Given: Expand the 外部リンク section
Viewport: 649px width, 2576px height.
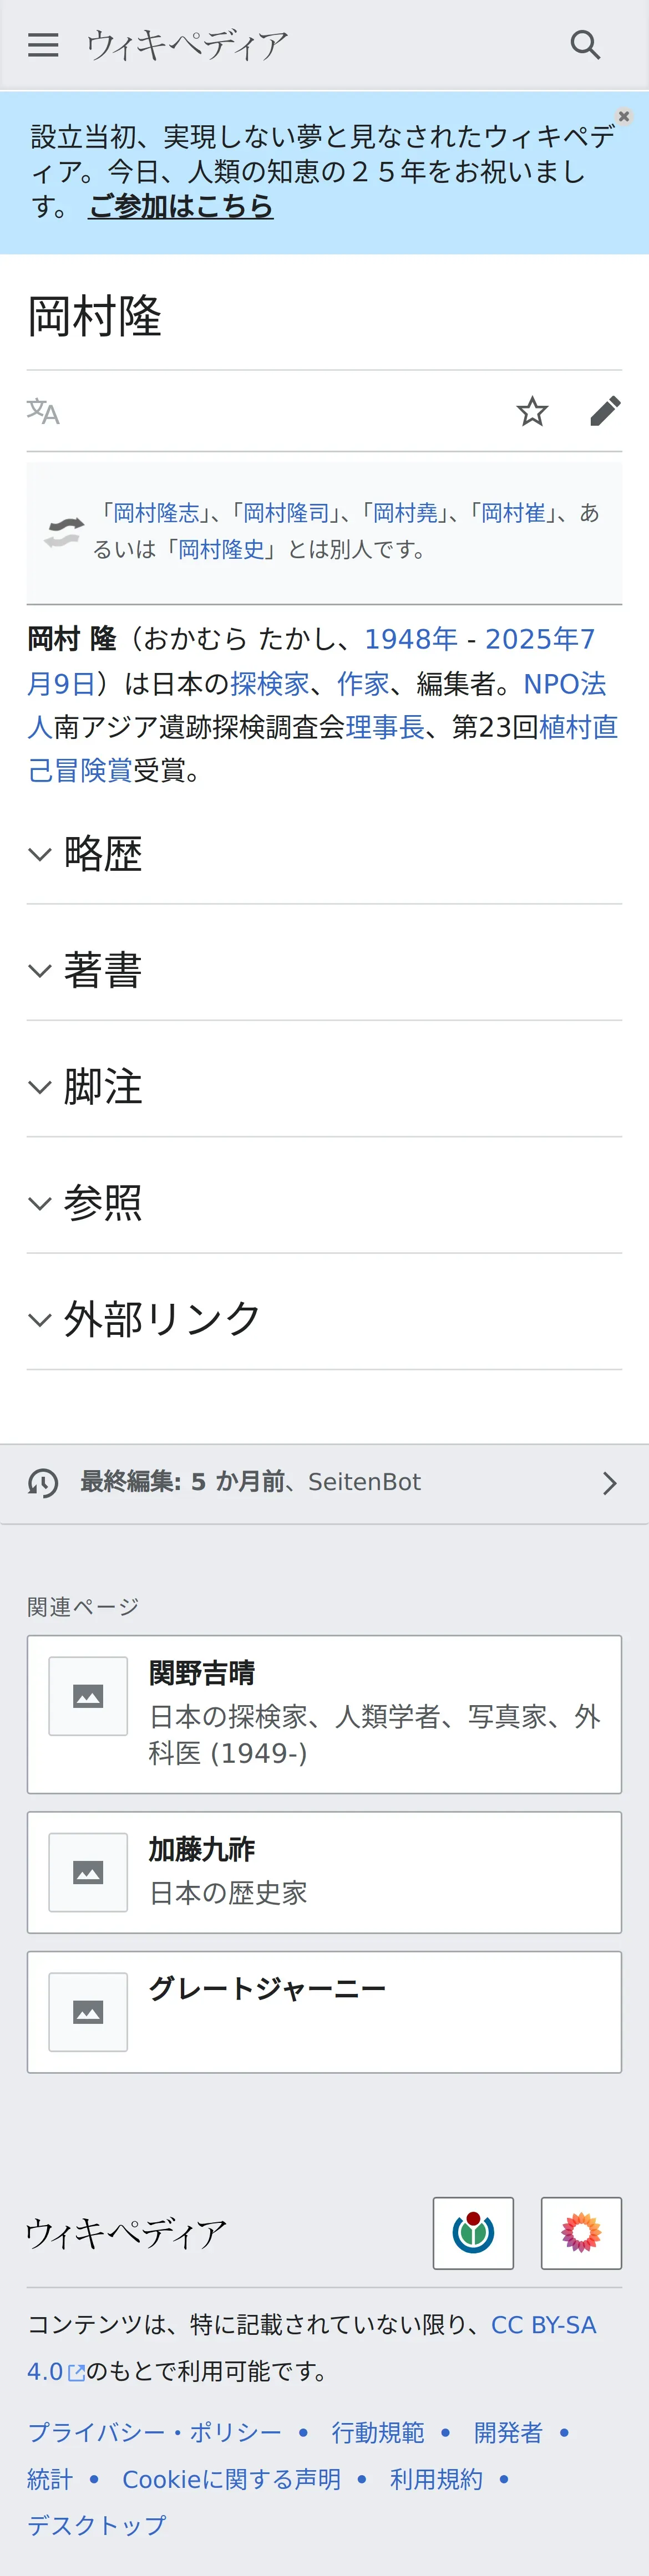Looking at the screenshot, I should pyautogui.click(x=324, y=1319).
